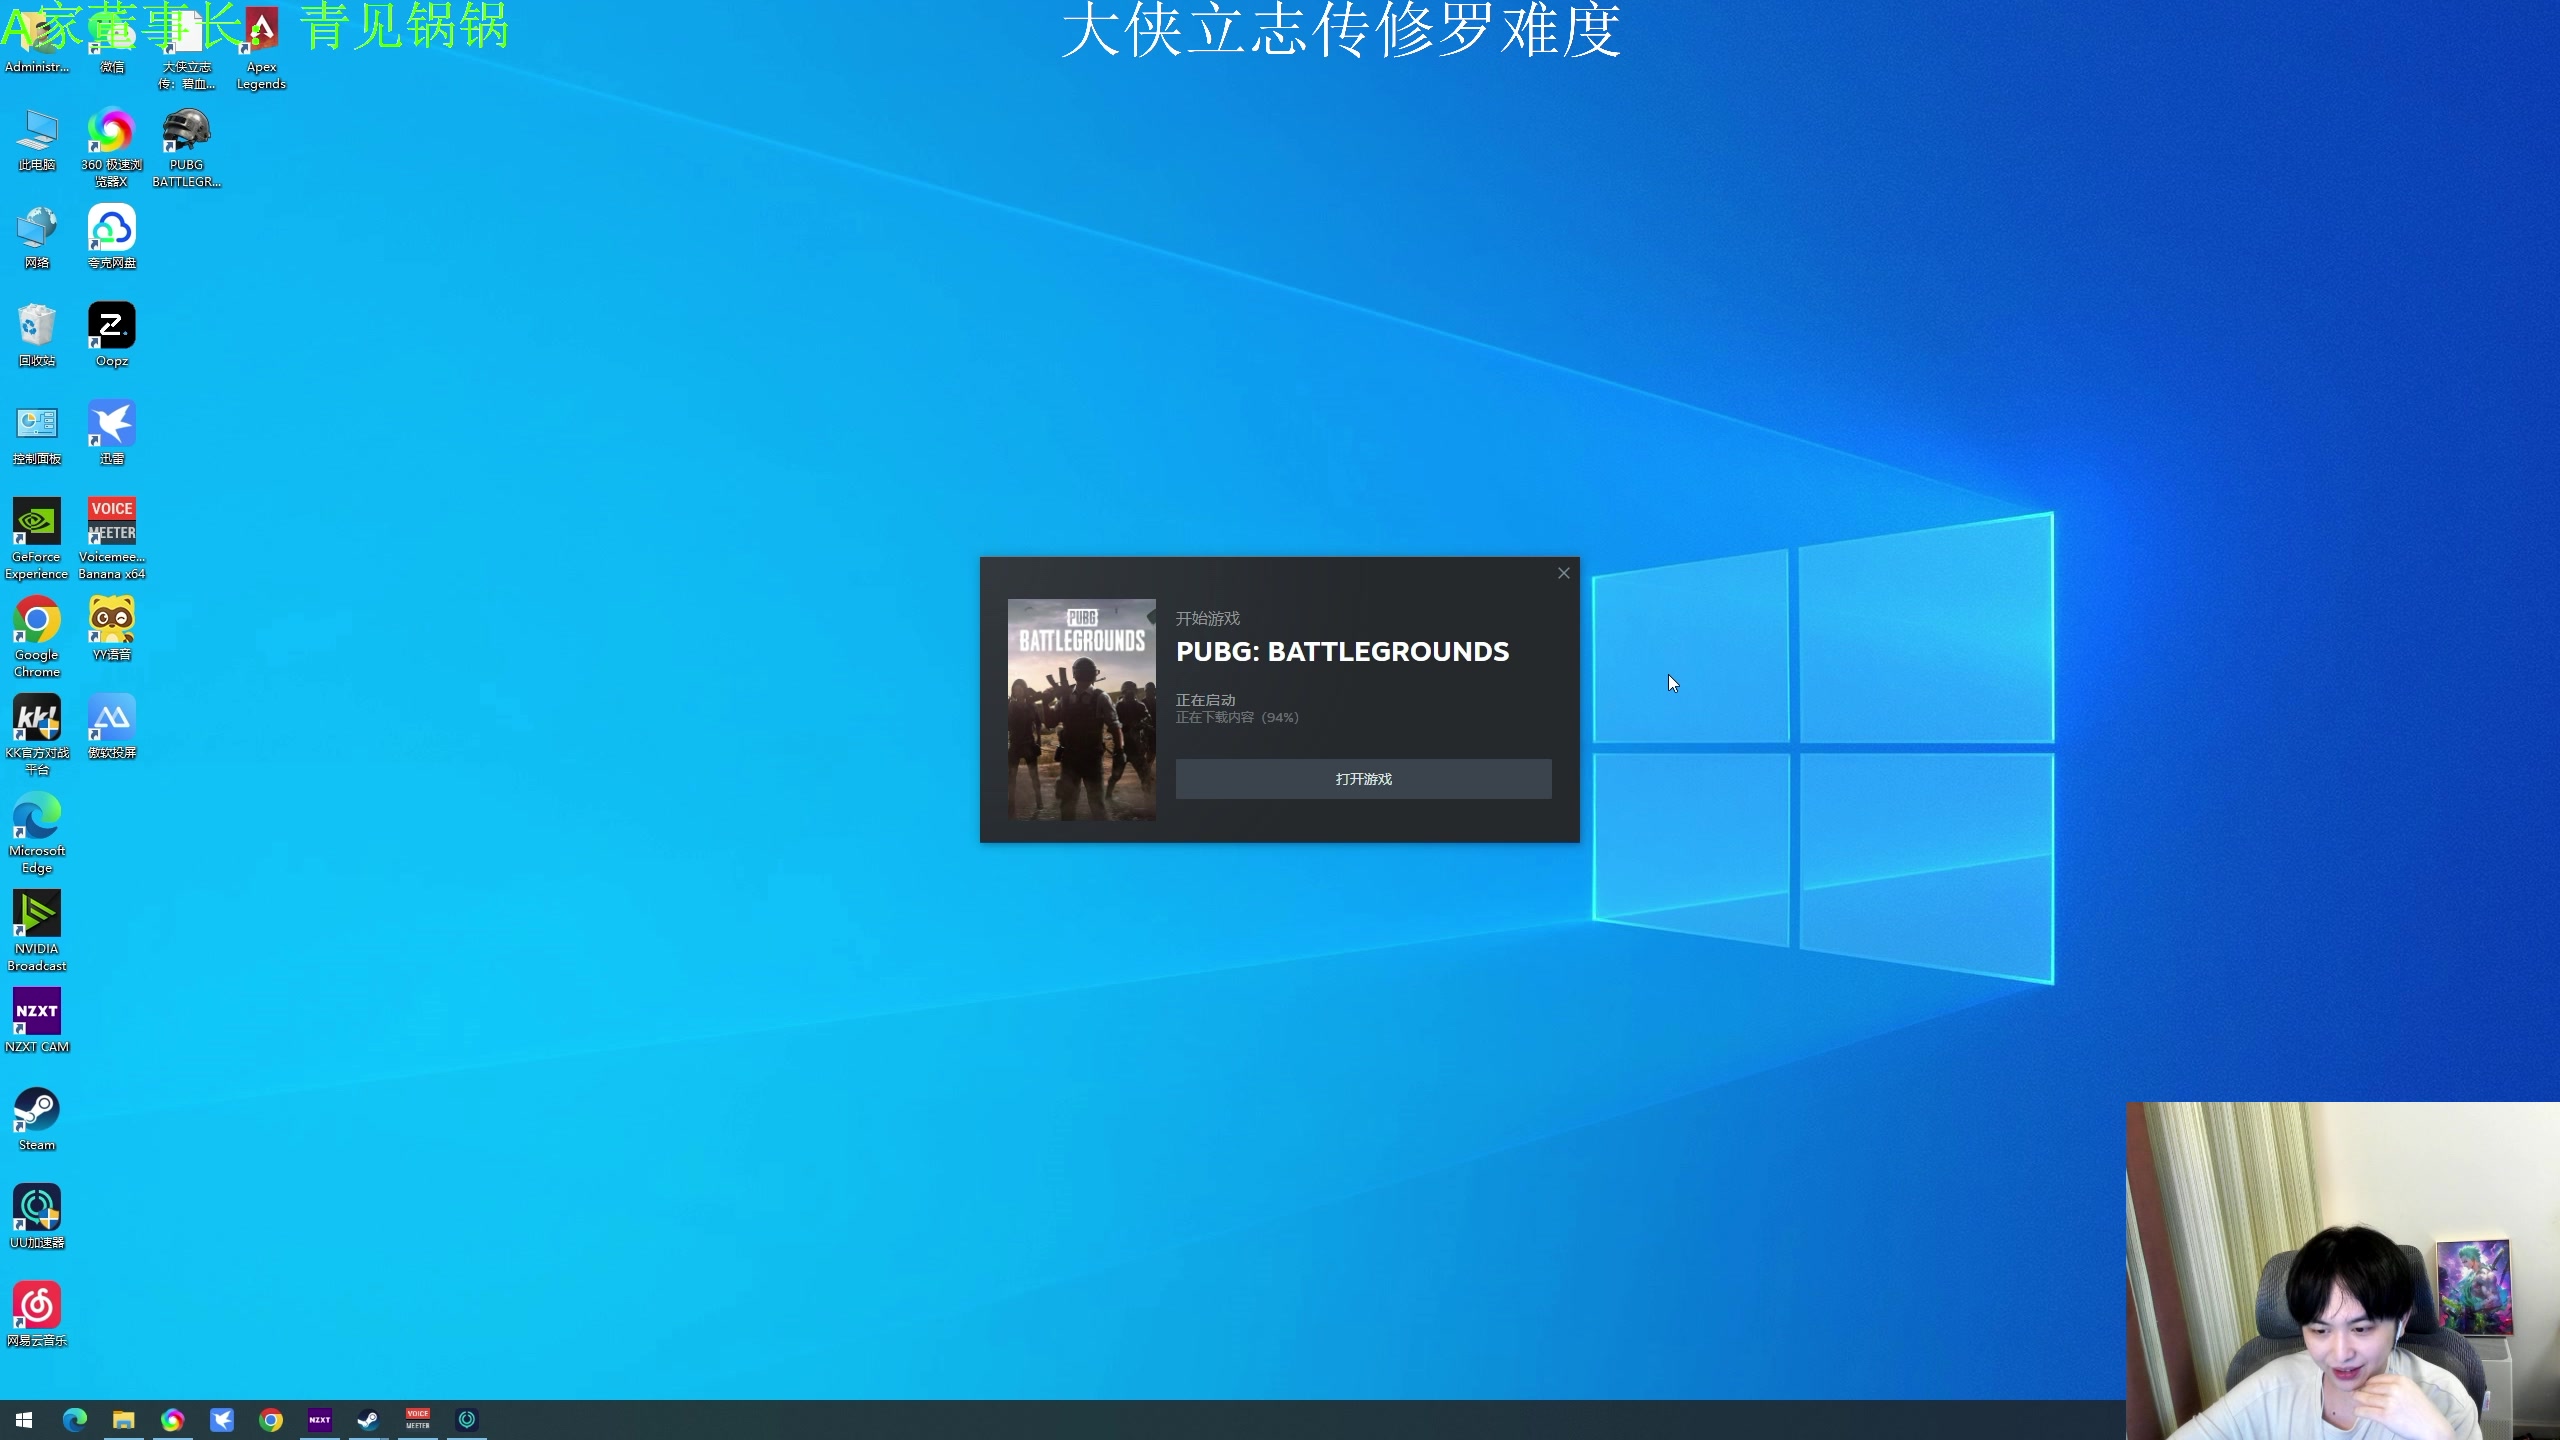Launch the Apex Legends desktop shortcut

[x=261, y=48]
